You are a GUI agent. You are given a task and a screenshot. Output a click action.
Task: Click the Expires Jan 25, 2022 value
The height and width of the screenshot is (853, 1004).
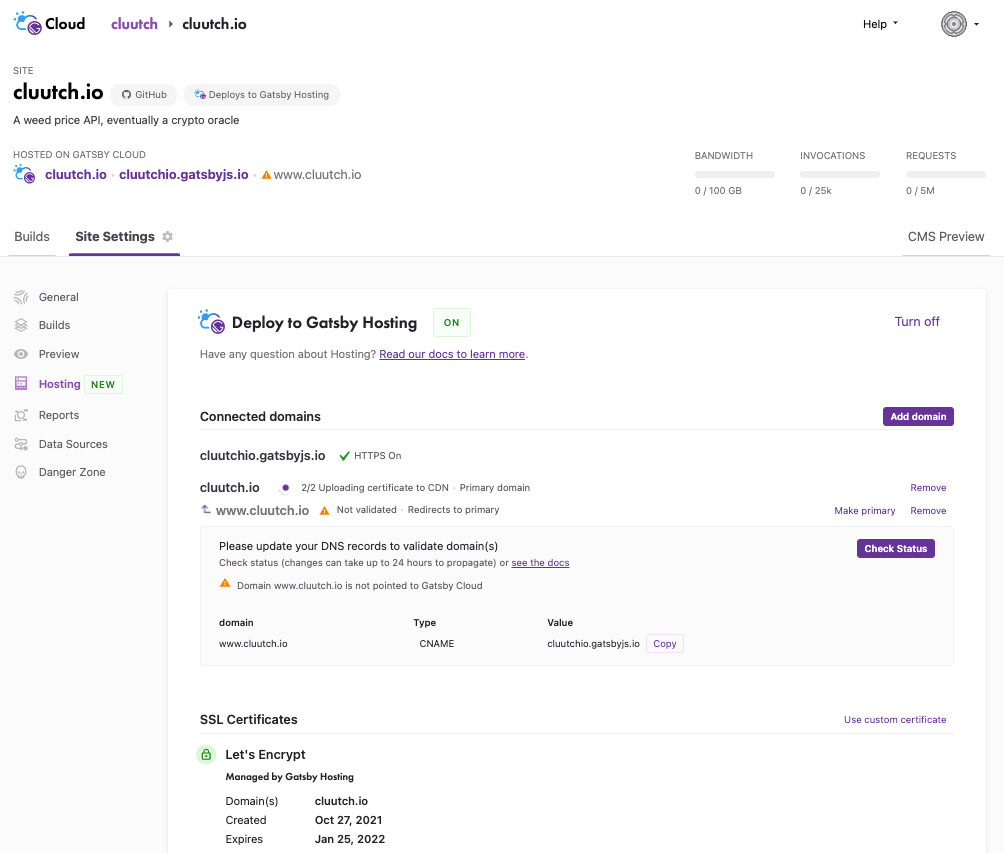click(350, 839)
